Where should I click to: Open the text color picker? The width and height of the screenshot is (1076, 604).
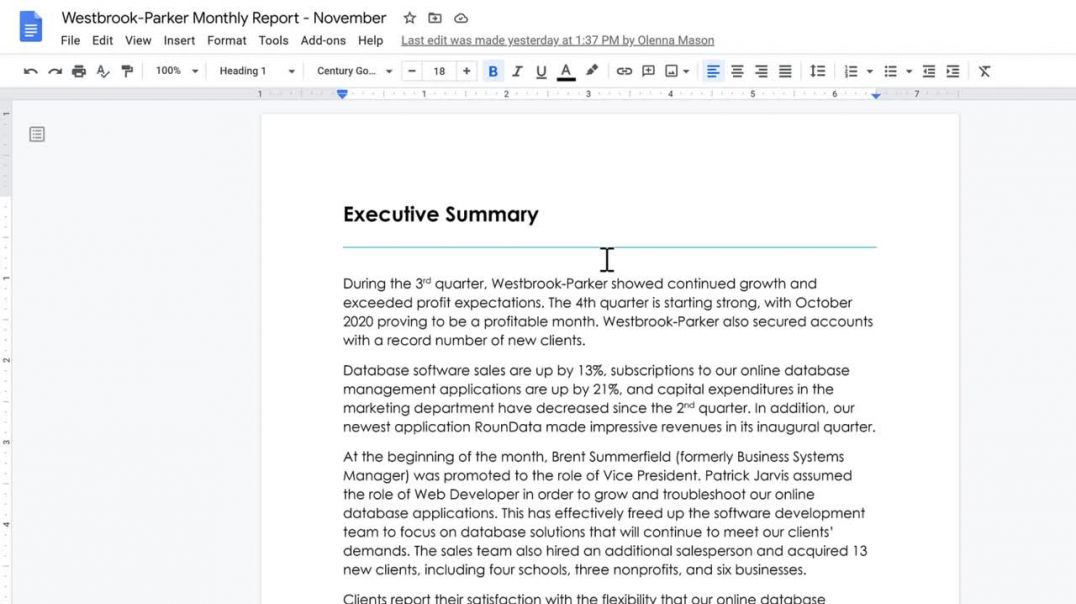(x=565, y=71)
